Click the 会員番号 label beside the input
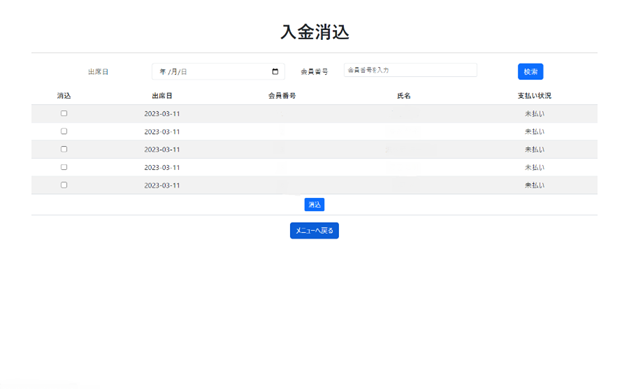624x389 pixels. (x=314, y=72)
